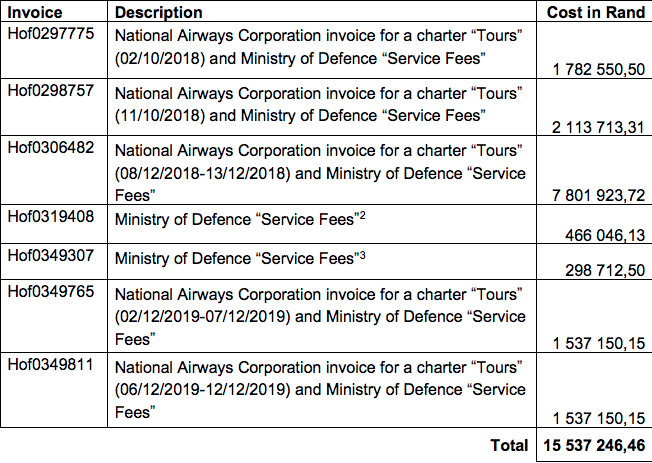This screenshot has width=652, height=463.
Task: Click the cost 1 782 550,50
Action: [595, 69]
